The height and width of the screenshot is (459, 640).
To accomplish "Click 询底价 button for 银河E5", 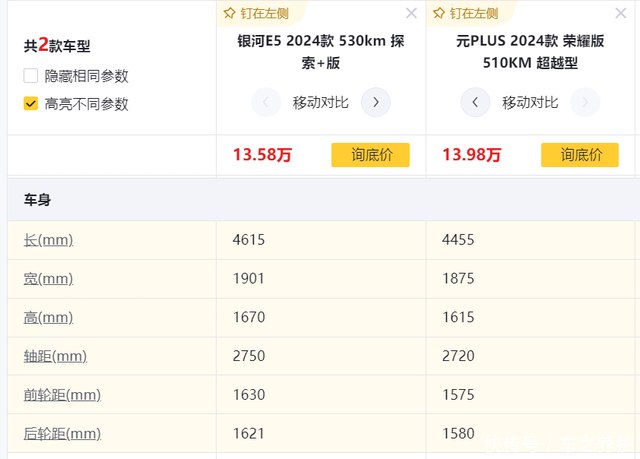I will [x=370, y=155].
